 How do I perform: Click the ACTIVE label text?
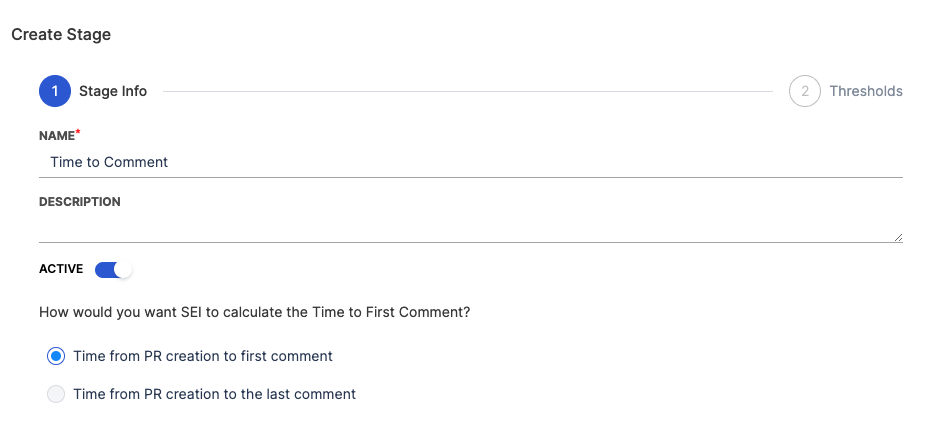[x=61, y=270]
